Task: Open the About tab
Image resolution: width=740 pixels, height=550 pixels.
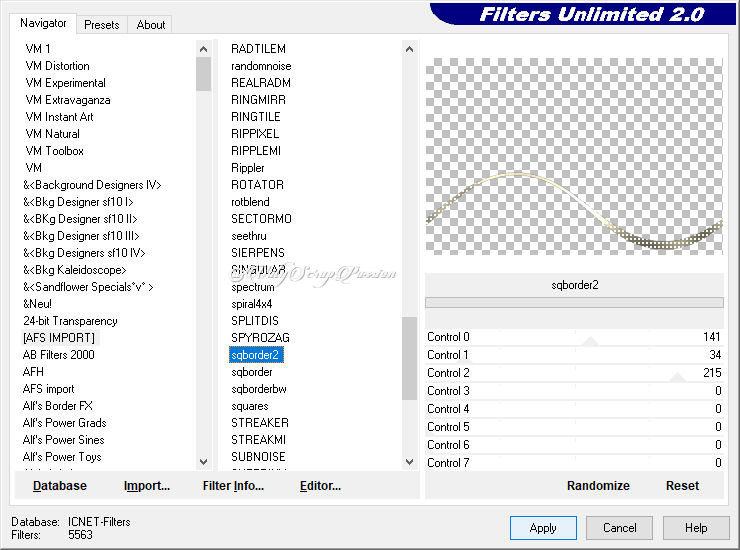Action: (x=151, y=25)
